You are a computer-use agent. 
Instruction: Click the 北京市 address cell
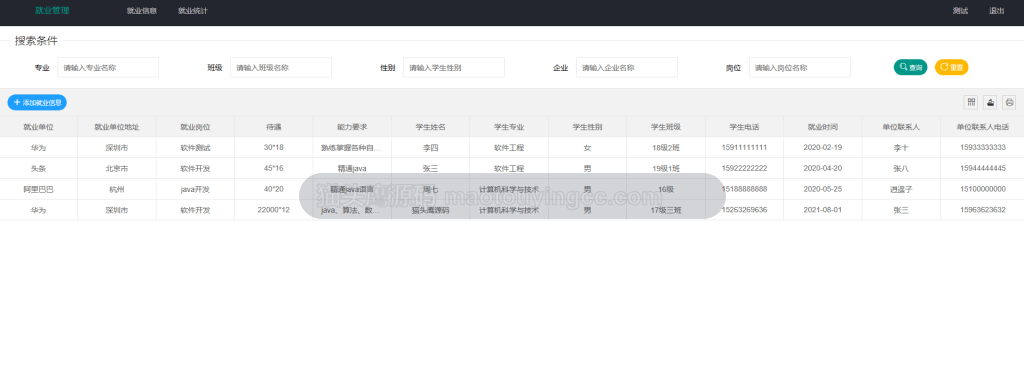point(117,169)
